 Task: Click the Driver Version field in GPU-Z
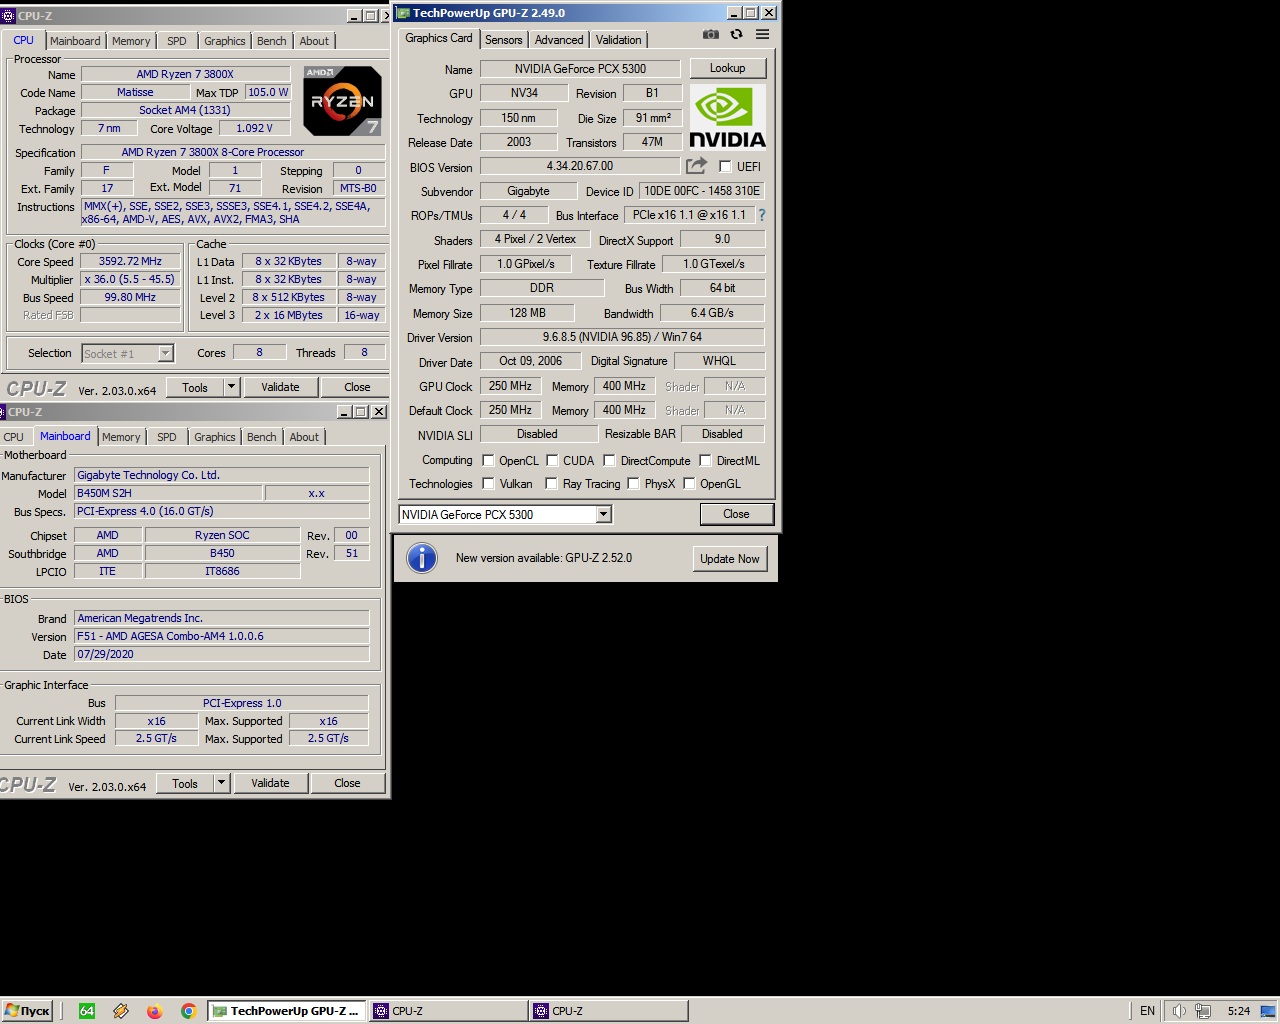pyautogui.click(x=622, y=337)
